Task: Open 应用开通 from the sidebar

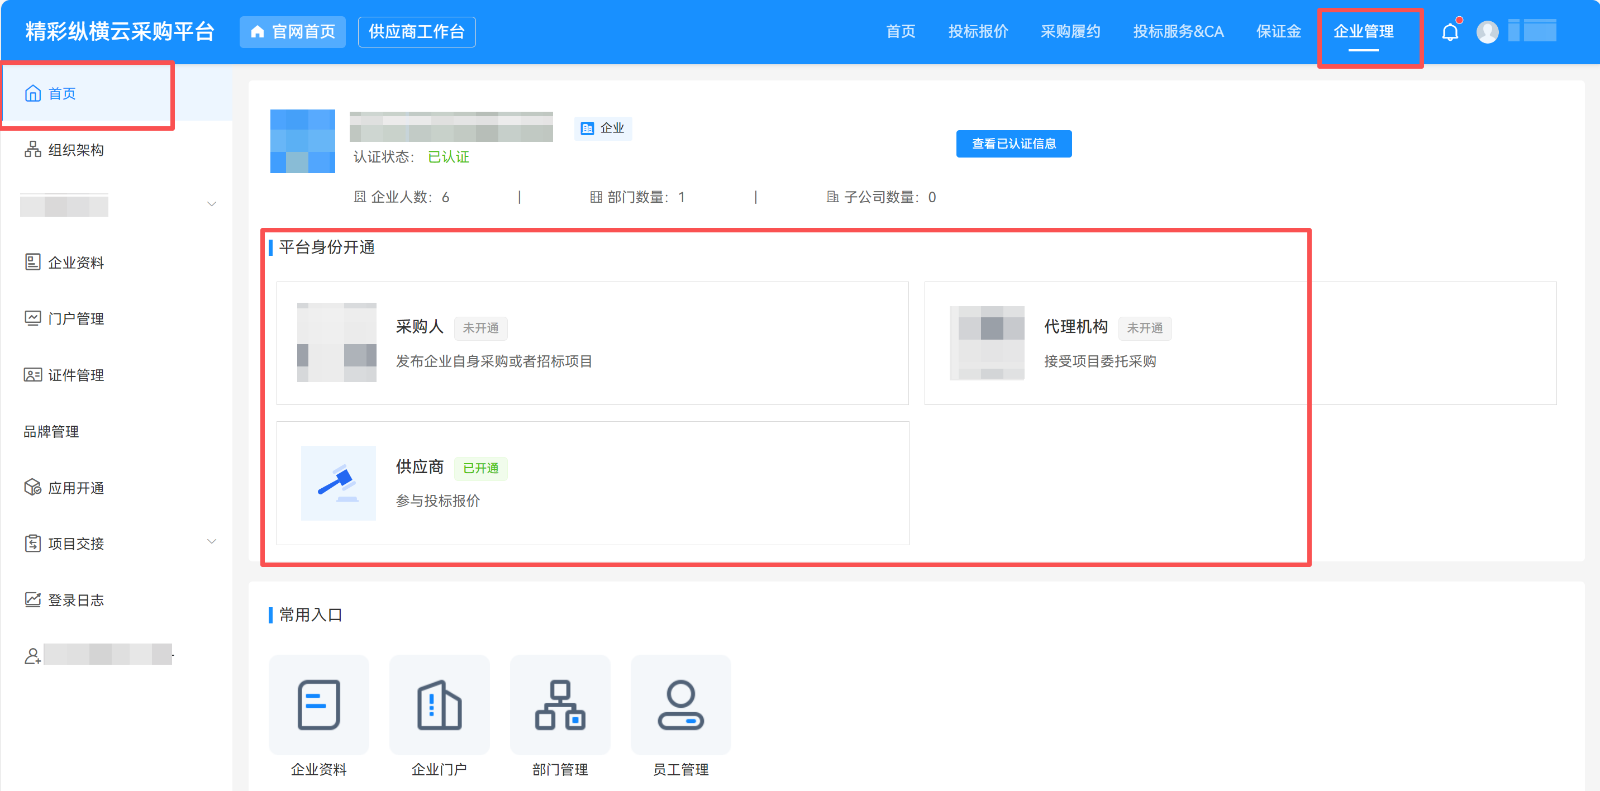Action: click(76, 488)
